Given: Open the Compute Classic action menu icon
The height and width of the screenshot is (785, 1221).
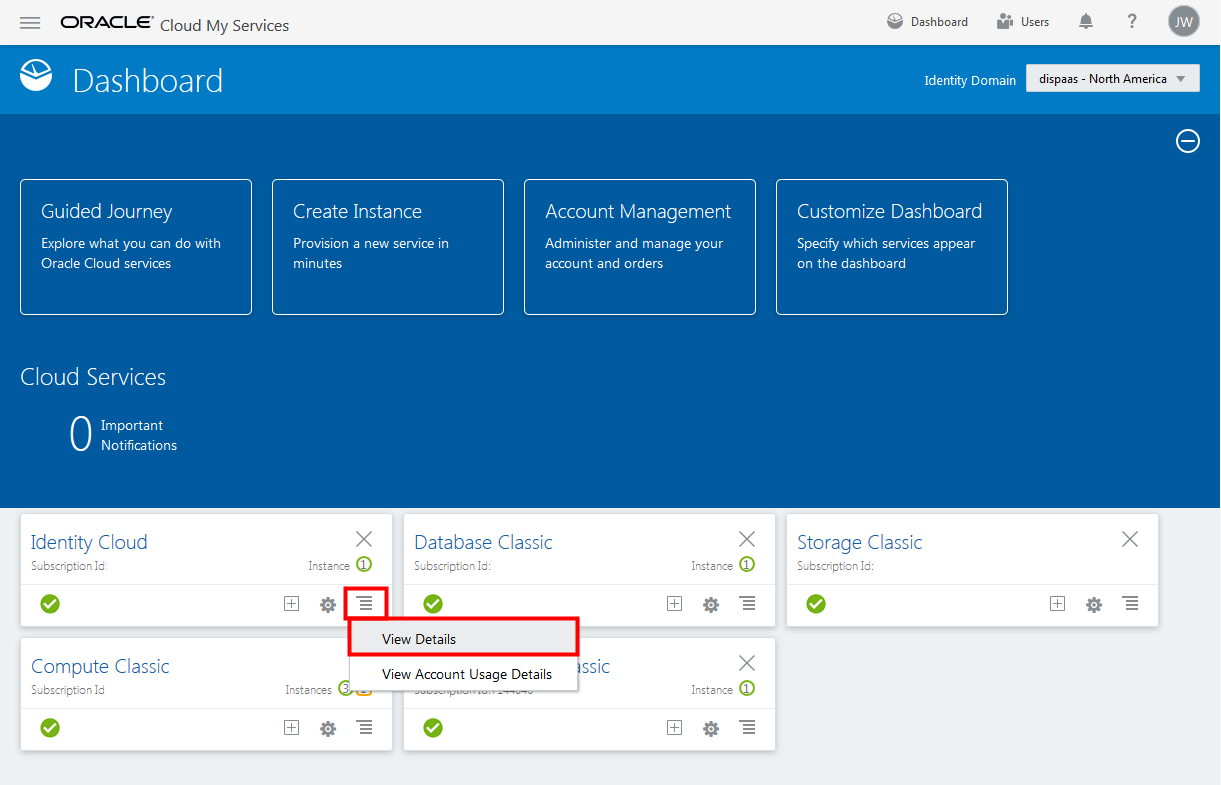Looking at the screenshot, I should [364, 728].
